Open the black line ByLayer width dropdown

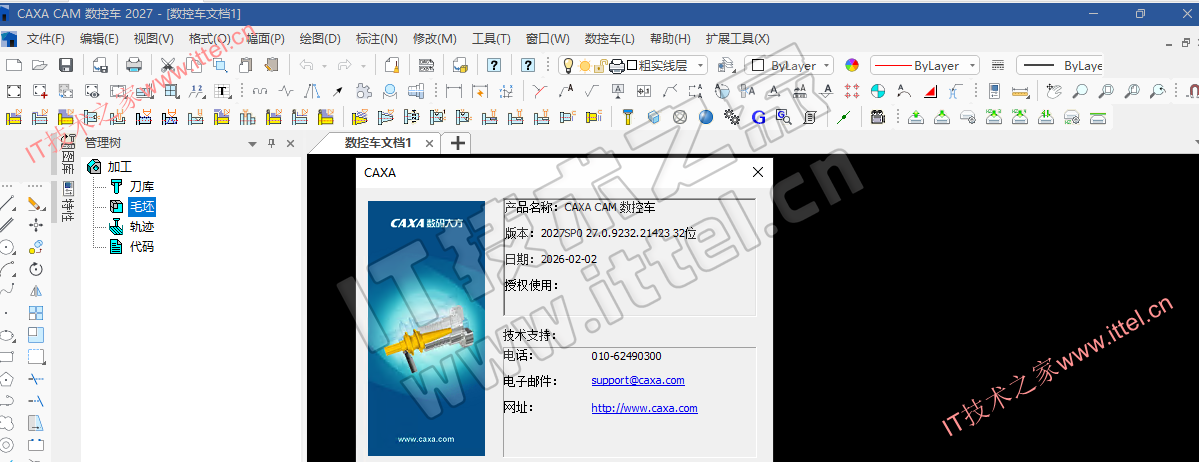click(x=1060, y=66)
